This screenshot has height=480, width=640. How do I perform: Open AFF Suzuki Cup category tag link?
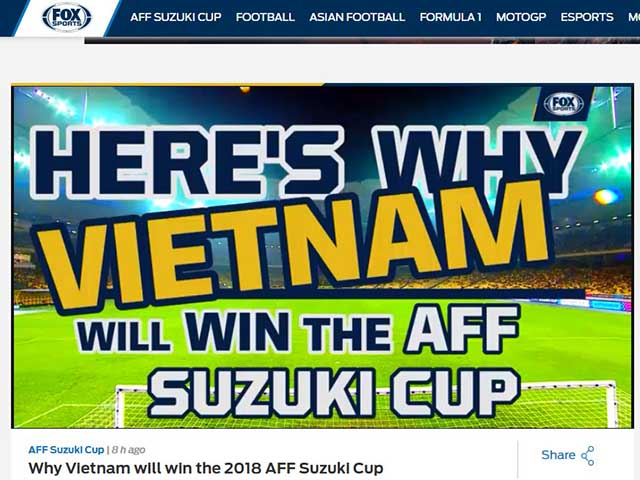(x=66, y=450)
